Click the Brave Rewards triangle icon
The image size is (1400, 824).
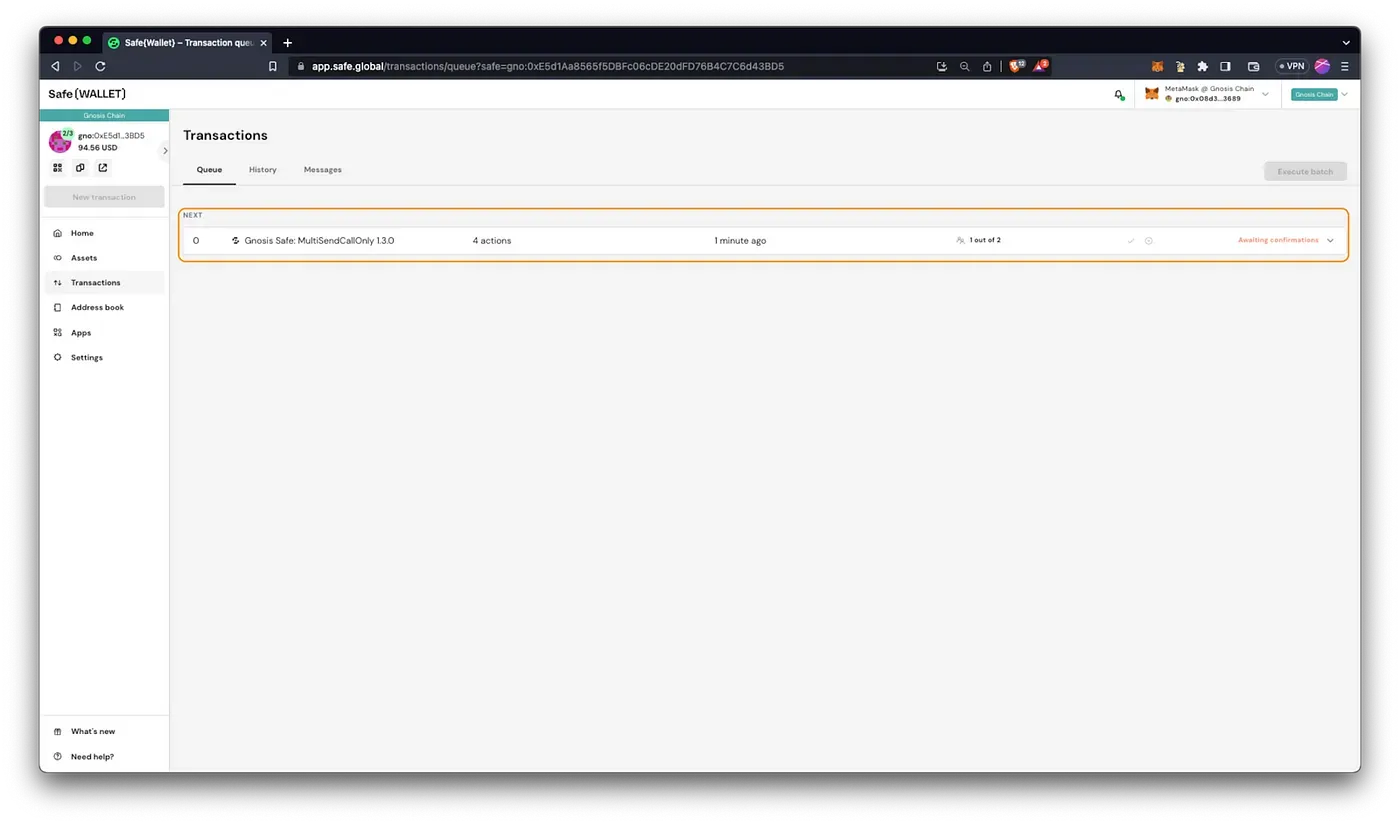click(x=1041, y=66)
